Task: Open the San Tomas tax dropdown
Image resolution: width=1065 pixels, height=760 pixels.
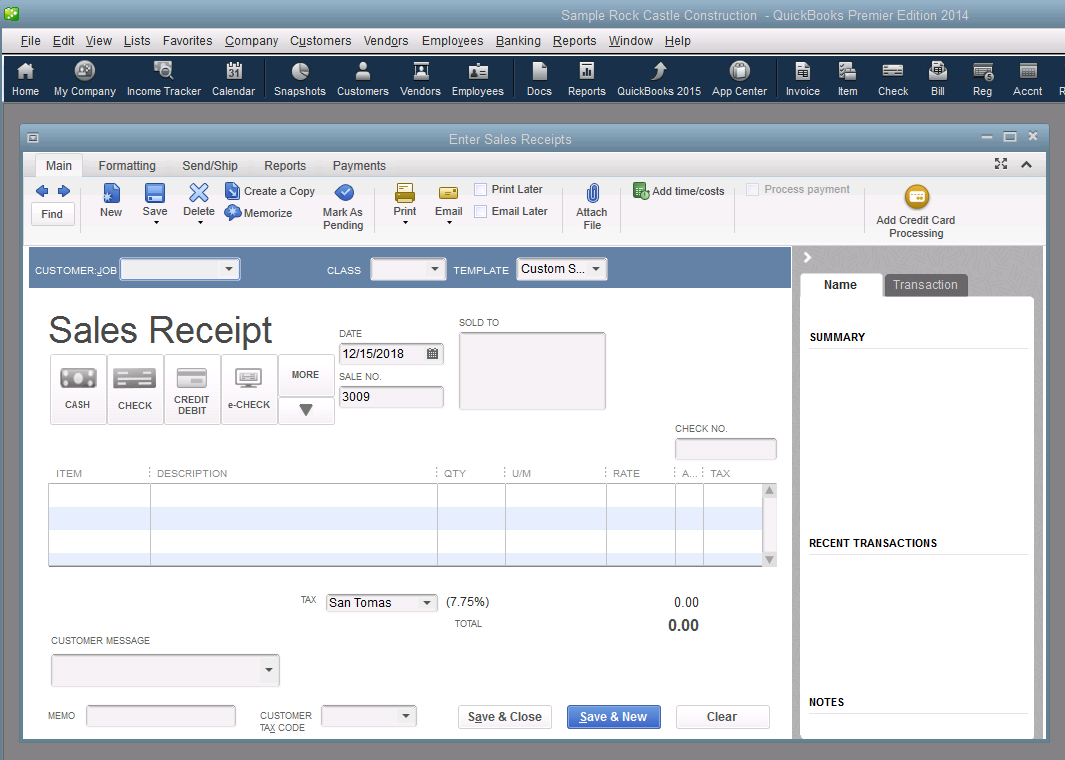Action: [427, 602]
